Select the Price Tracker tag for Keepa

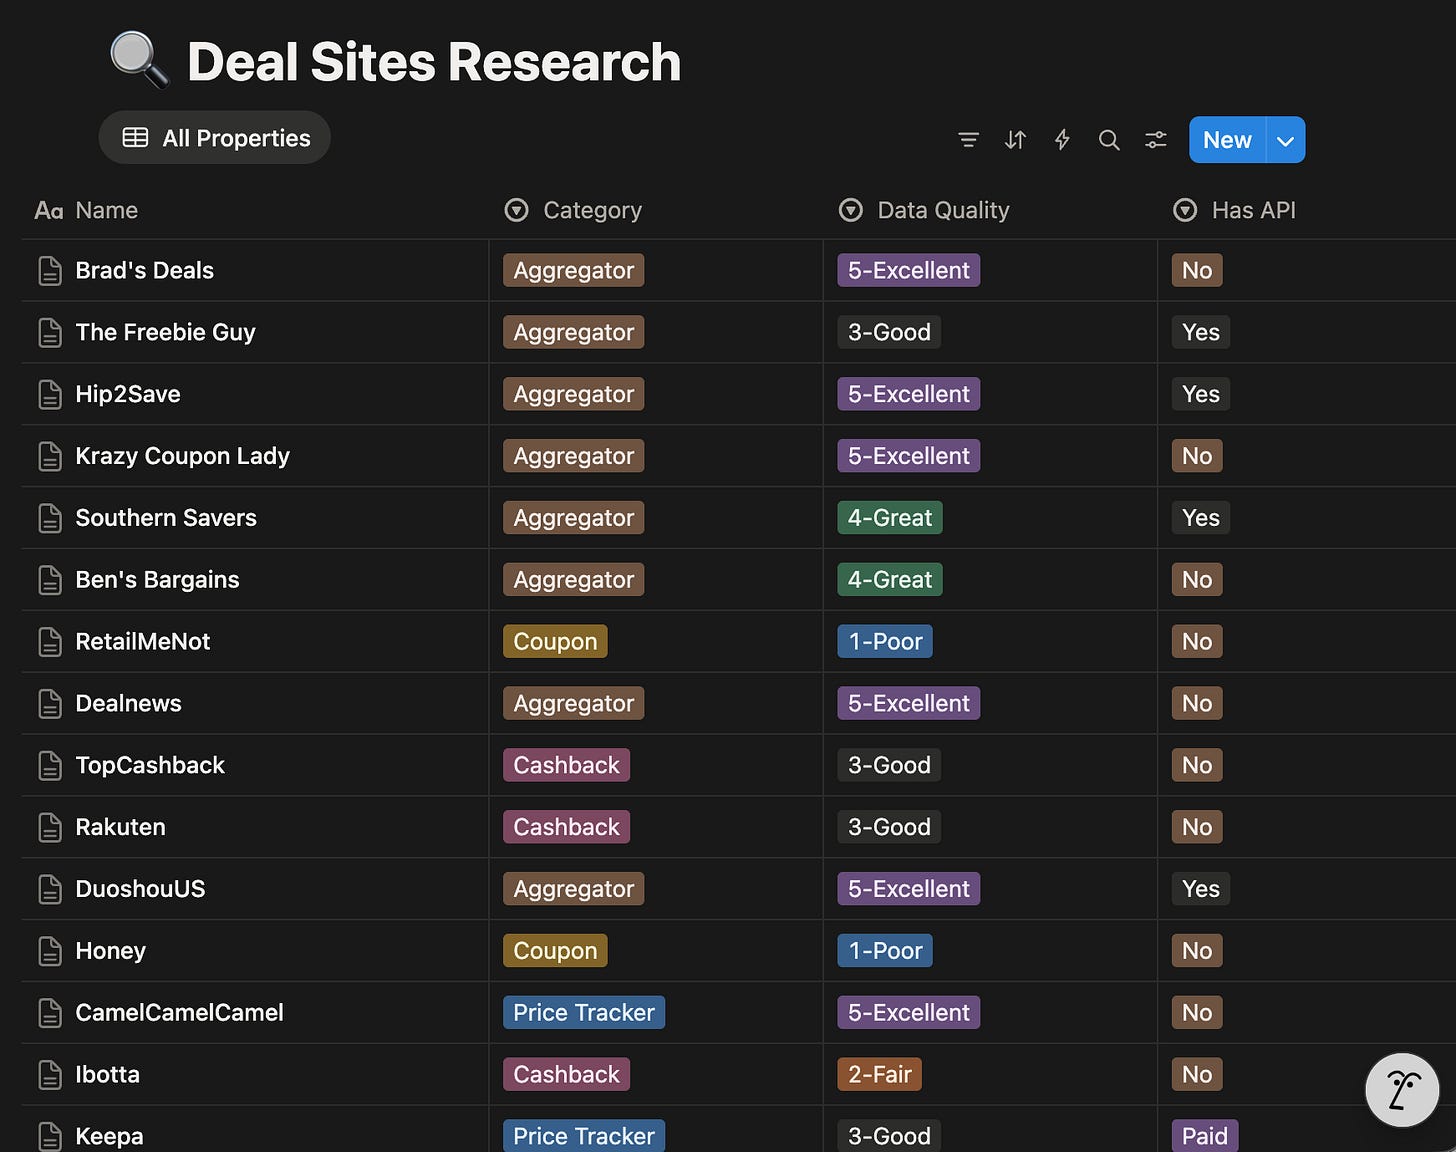point(584,1136)
